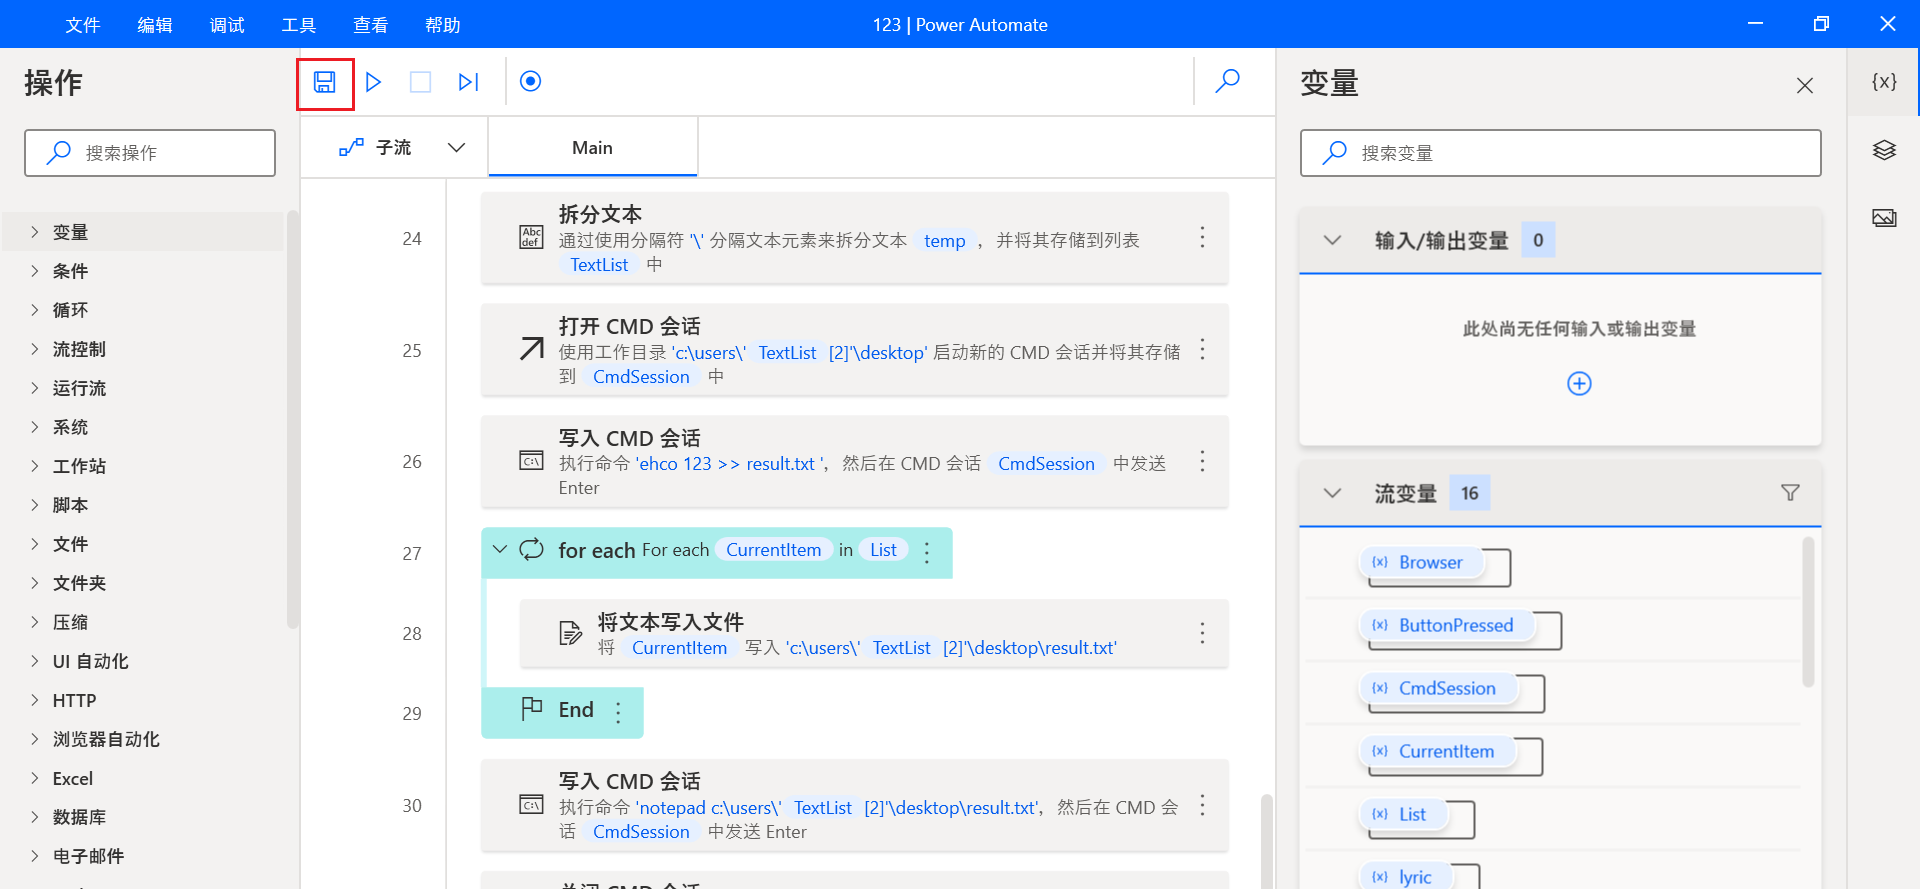
Task: Open the flow search magnifier icon
Action: (x=1227, y=81)
